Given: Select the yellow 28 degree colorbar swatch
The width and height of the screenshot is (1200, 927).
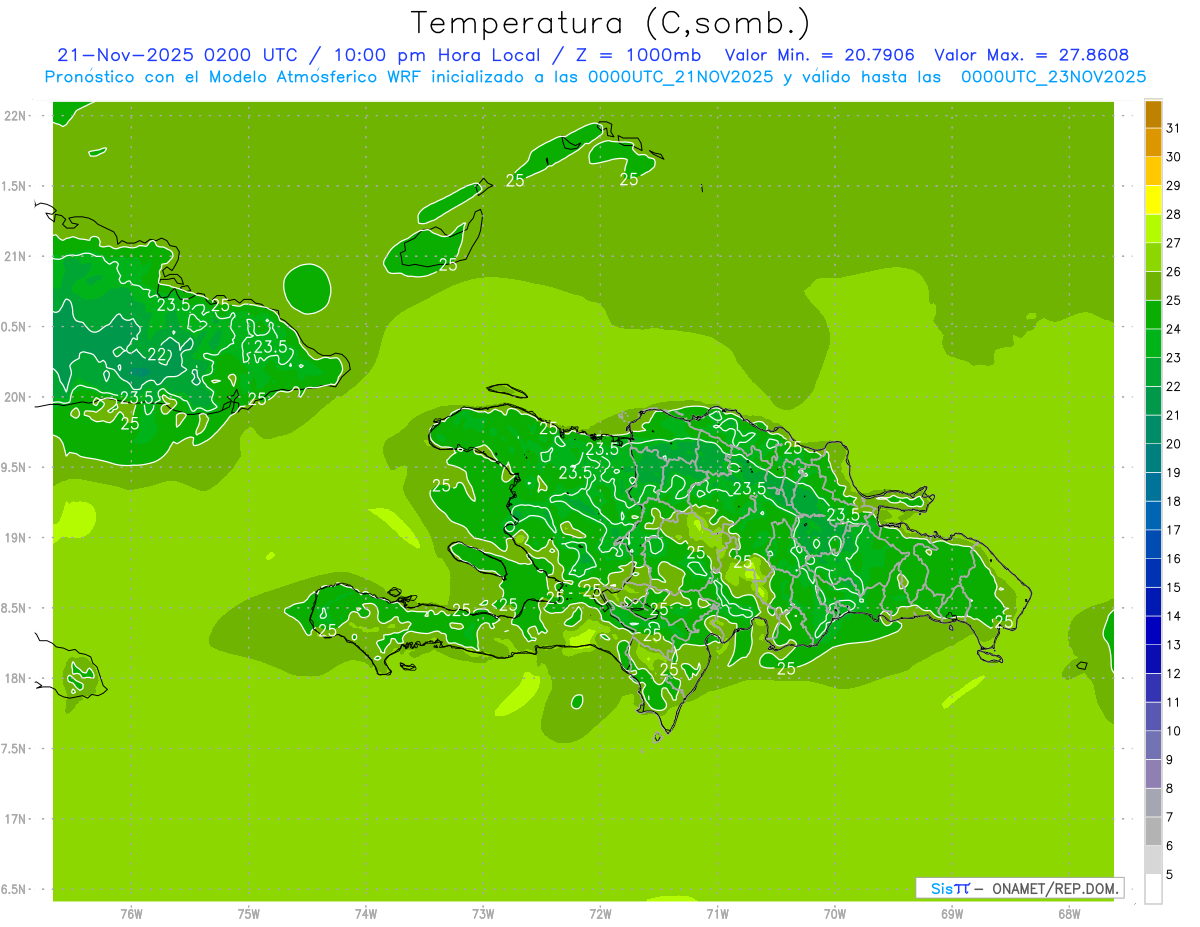Looking at the screenshot, I should (x=1153, y=201).
